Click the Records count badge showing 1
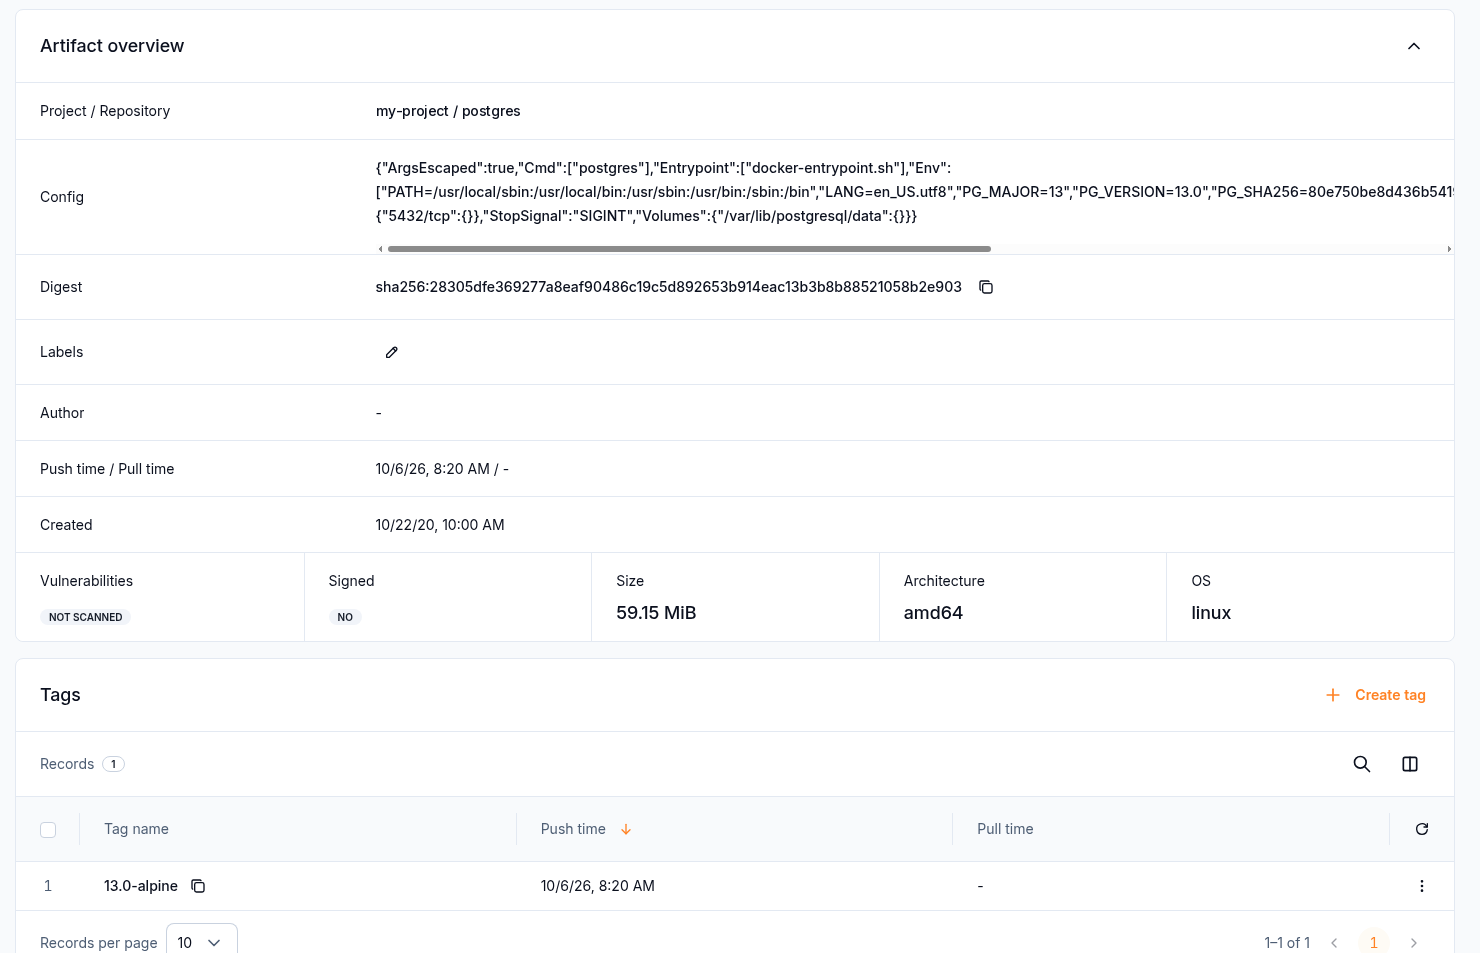 (114, 764)
